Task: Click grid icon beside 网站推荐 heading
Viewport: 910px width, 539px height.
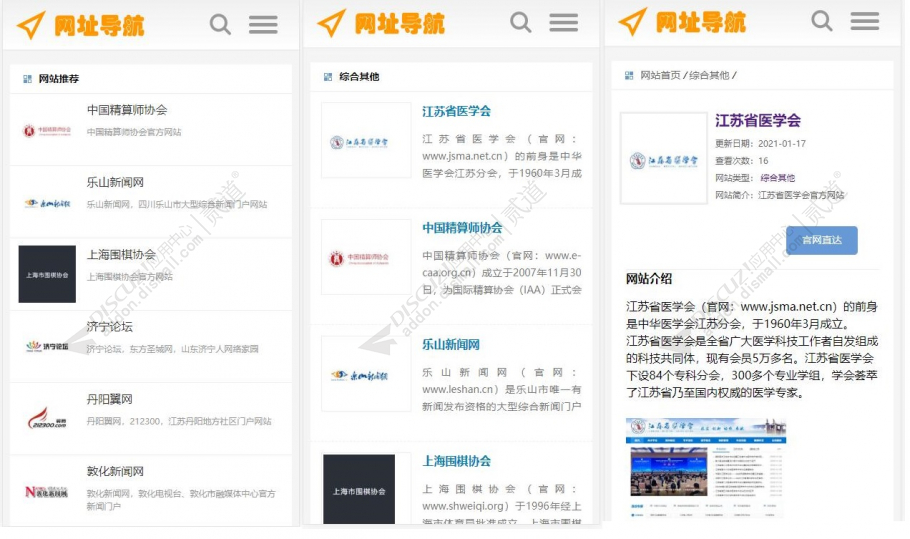Action: click(x=27, y=79)
